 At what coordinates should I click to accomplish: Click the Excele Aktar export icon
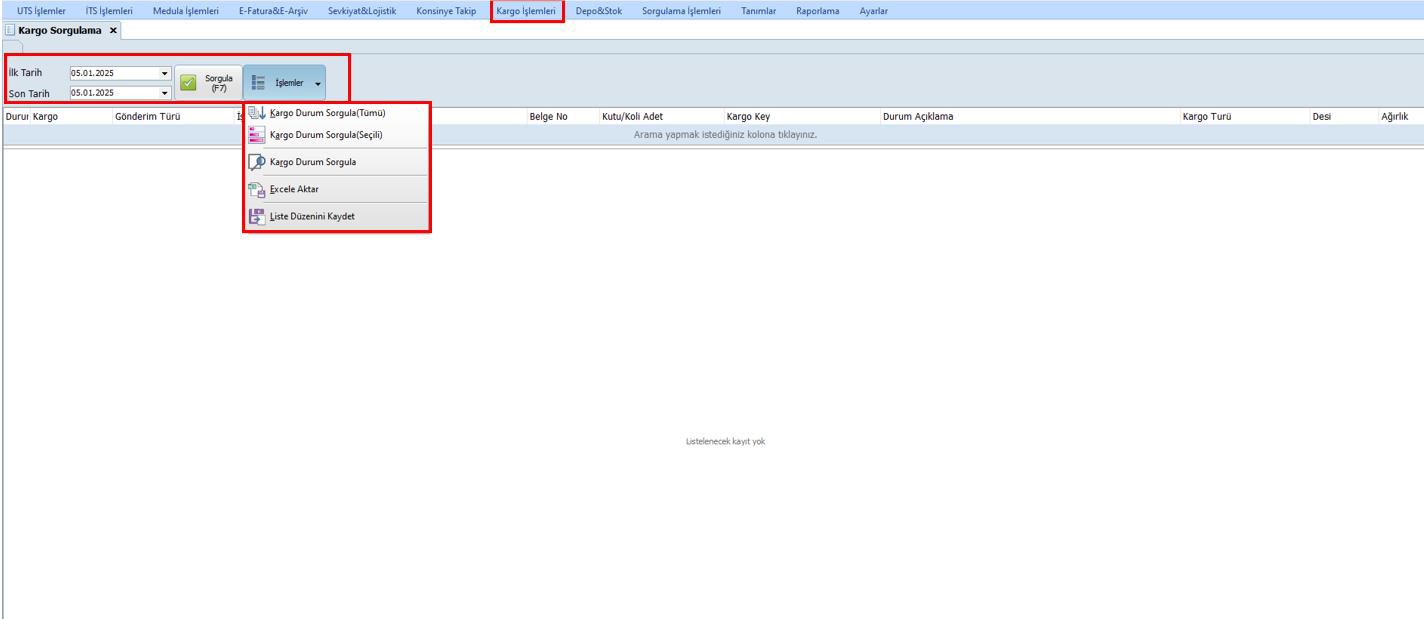pos(256,189)
